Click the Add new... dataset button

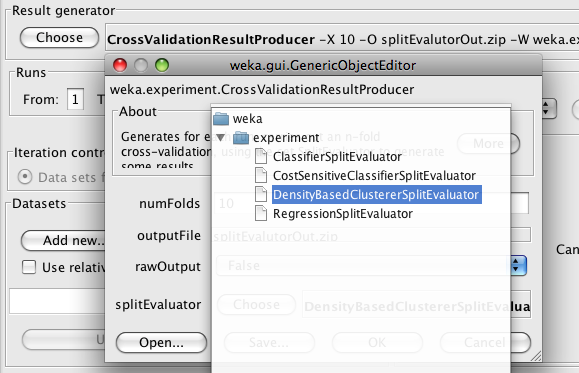pos(63,240)
